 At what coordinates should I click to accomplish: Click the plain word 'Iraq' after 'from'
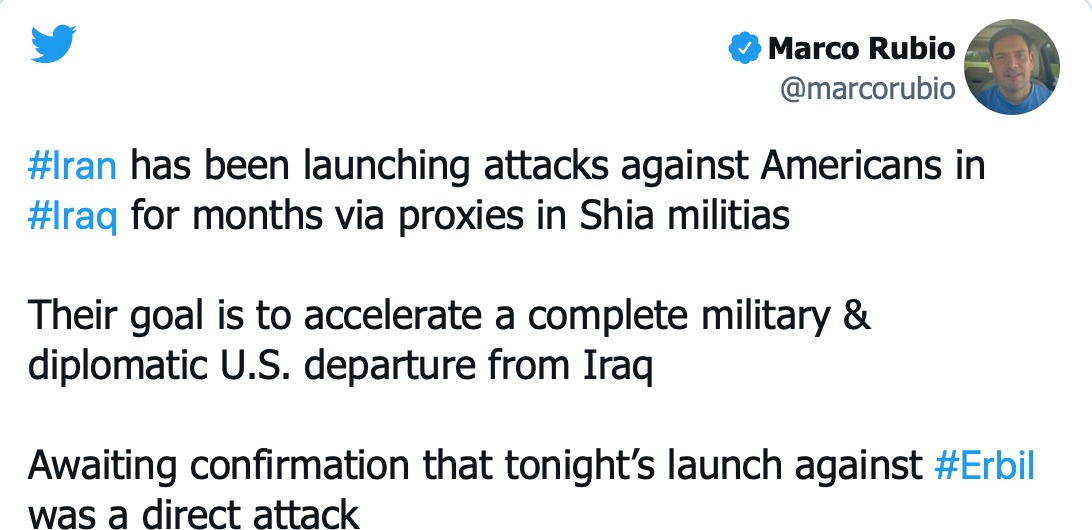pyautogui.click(x=617, y=367)
